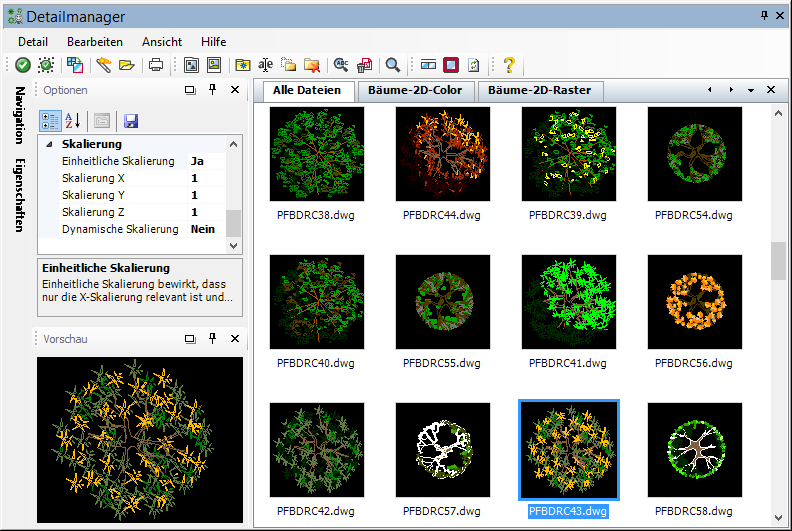Pin the Optionen panel
The image size is (792, 531).
point(212,90)
